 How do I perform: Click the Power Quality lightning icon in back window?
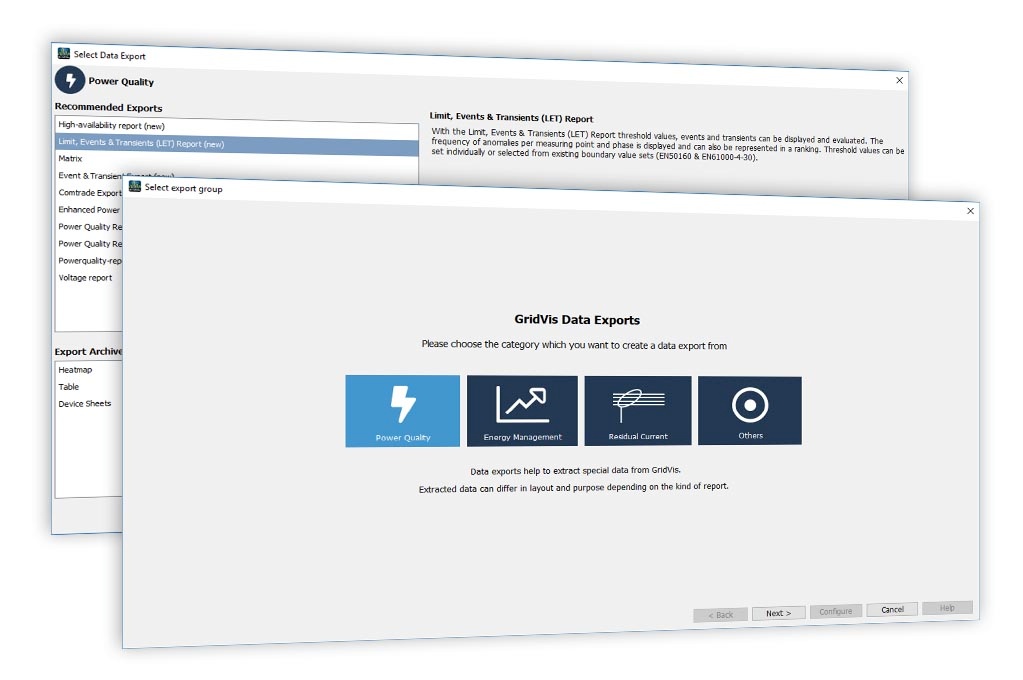click(70, 80)
